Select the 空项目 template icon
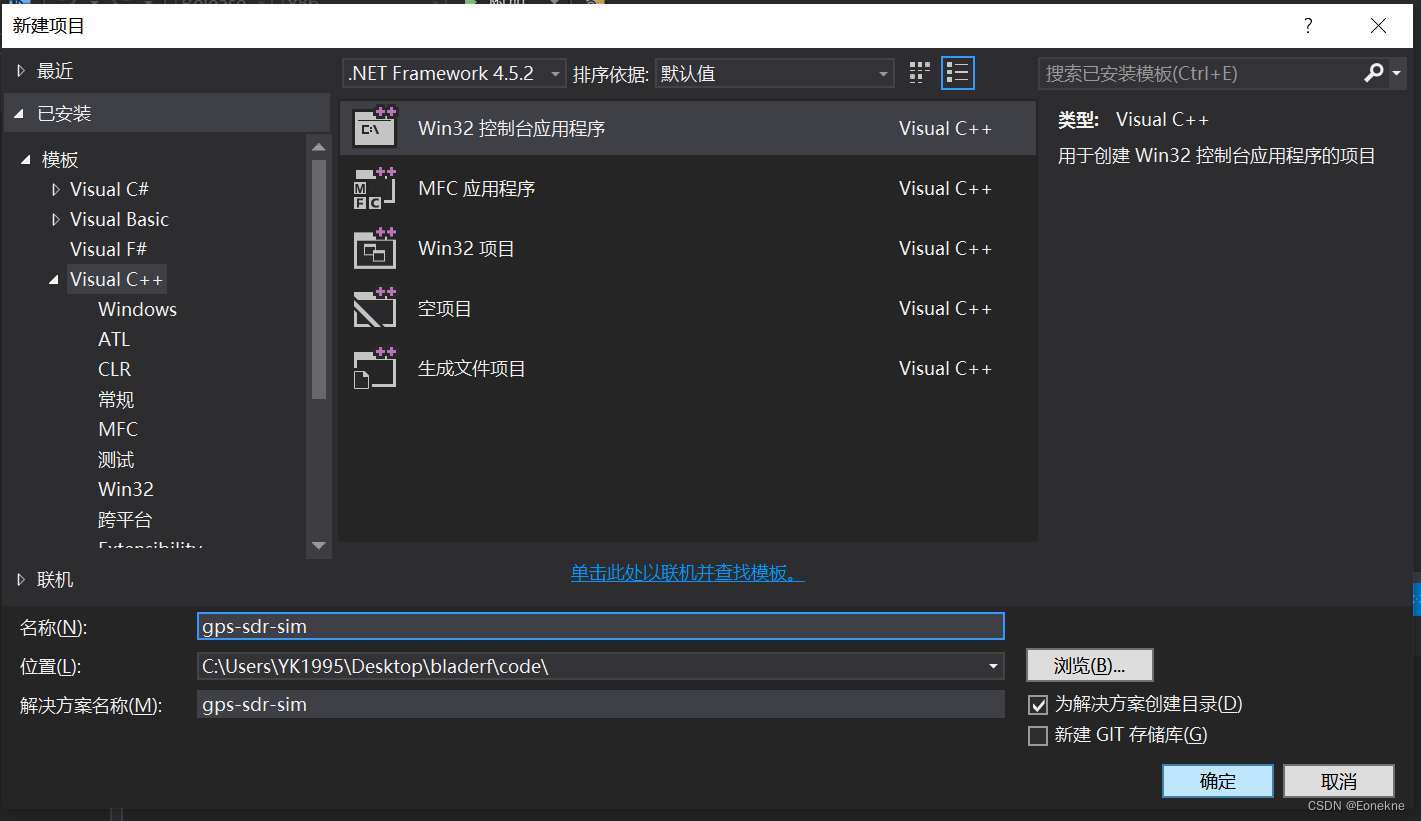This screenshot has height=821, width=1421. (375, 308)
